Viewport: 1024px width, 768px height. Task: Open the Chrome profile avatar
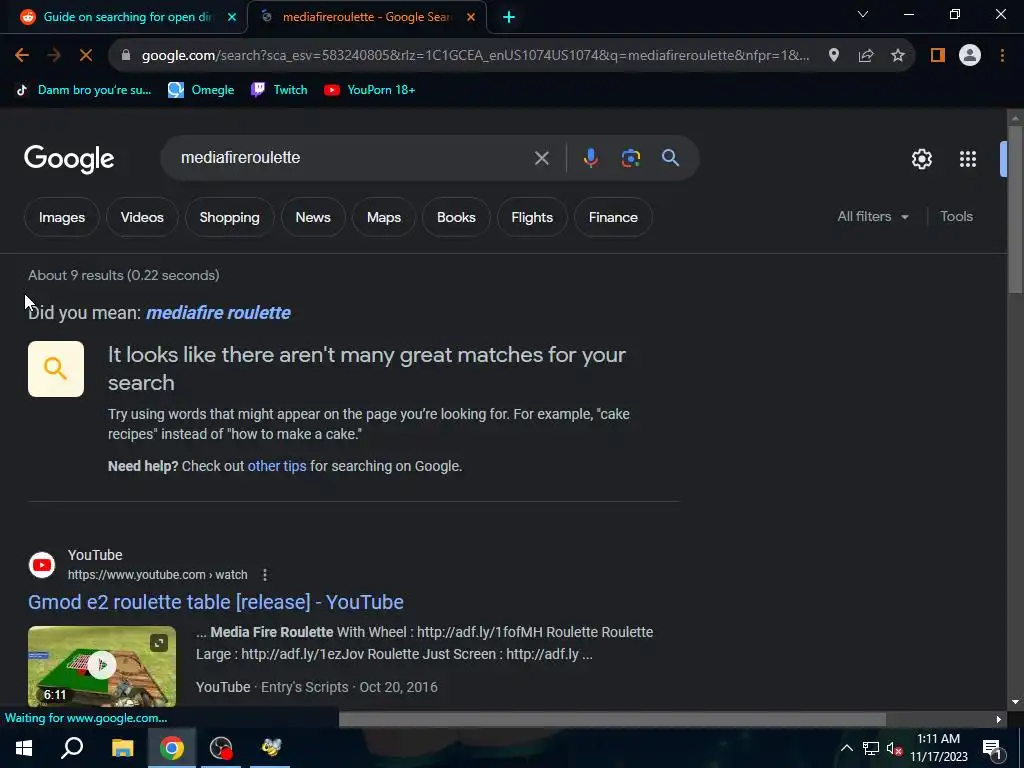(970, 56)
